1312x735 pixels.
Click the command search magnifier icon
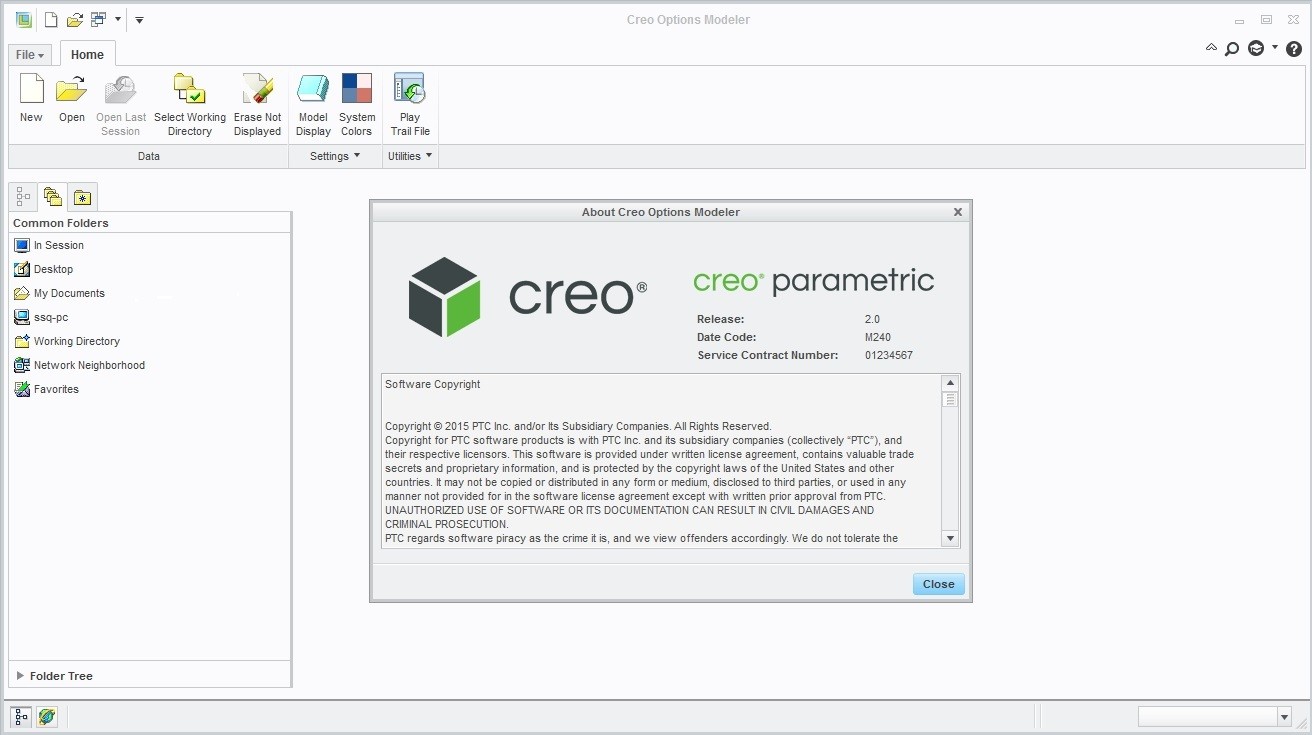click(x=1232, y=48)
